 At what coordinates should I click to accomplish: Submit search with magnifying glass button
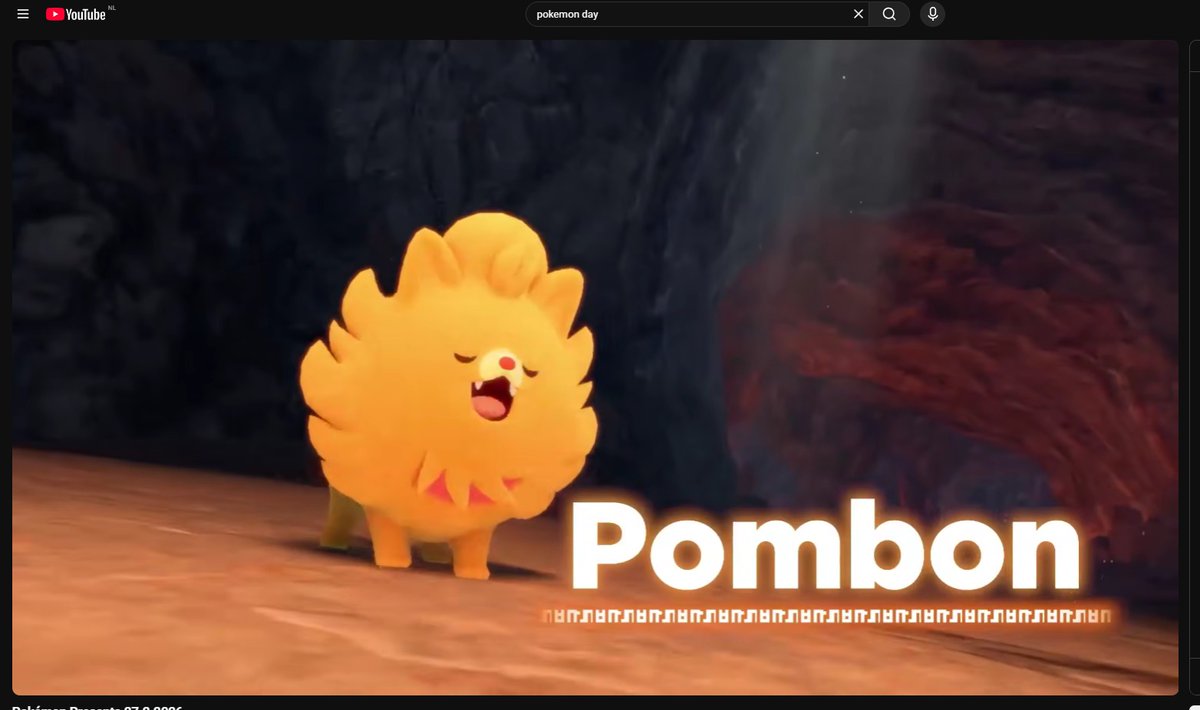(x=889, y=14)
